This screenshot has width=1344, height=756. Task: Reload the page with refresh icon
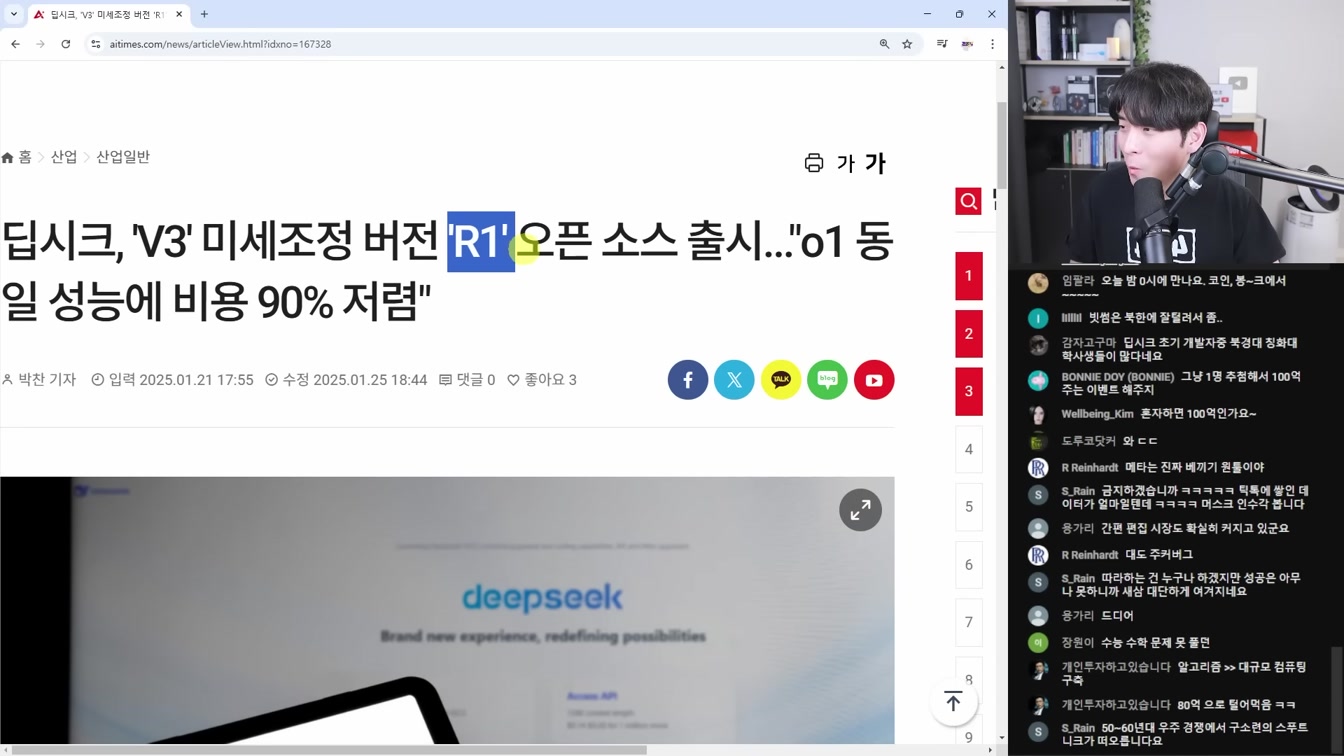point(66,44)
